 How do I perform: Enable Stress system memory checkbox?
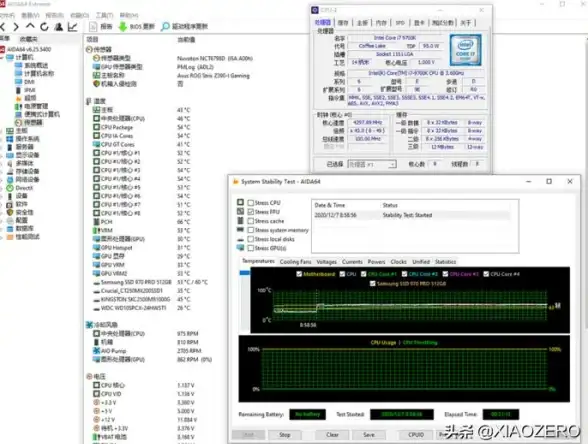251,230
